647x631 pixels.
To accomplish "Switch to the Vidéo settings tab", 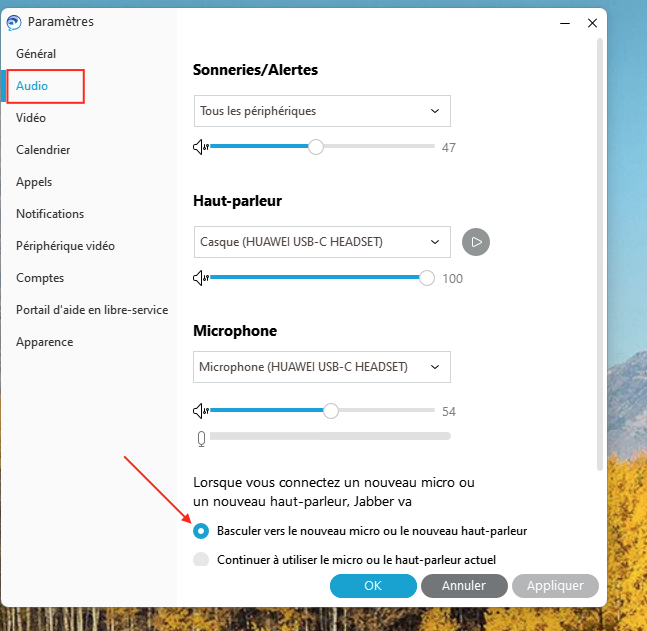I will [x=31, y=118].
